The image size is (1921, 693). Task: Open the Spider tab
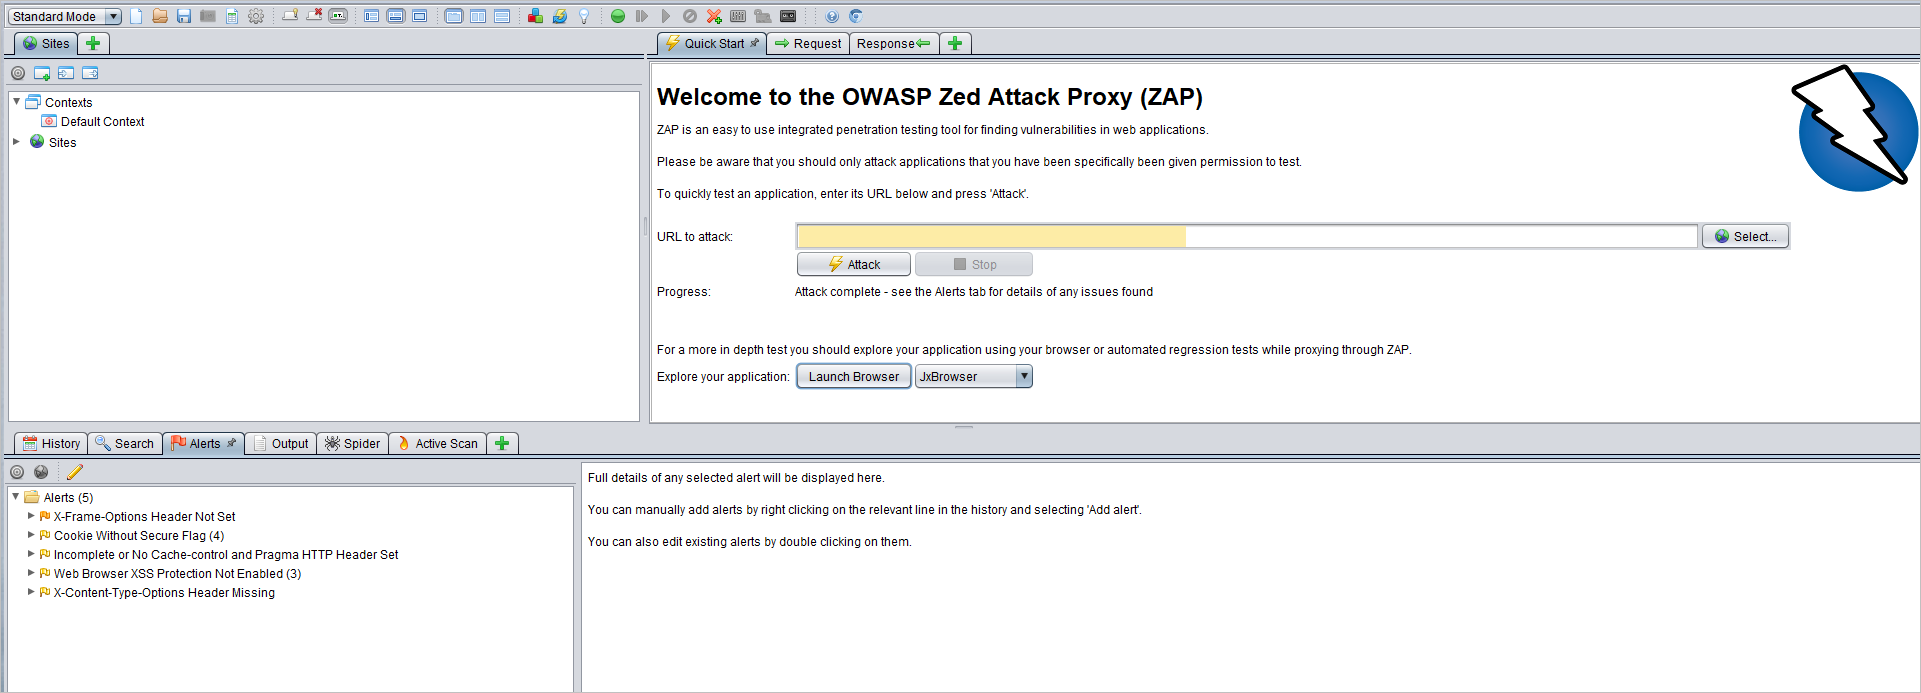coord(352,443)
